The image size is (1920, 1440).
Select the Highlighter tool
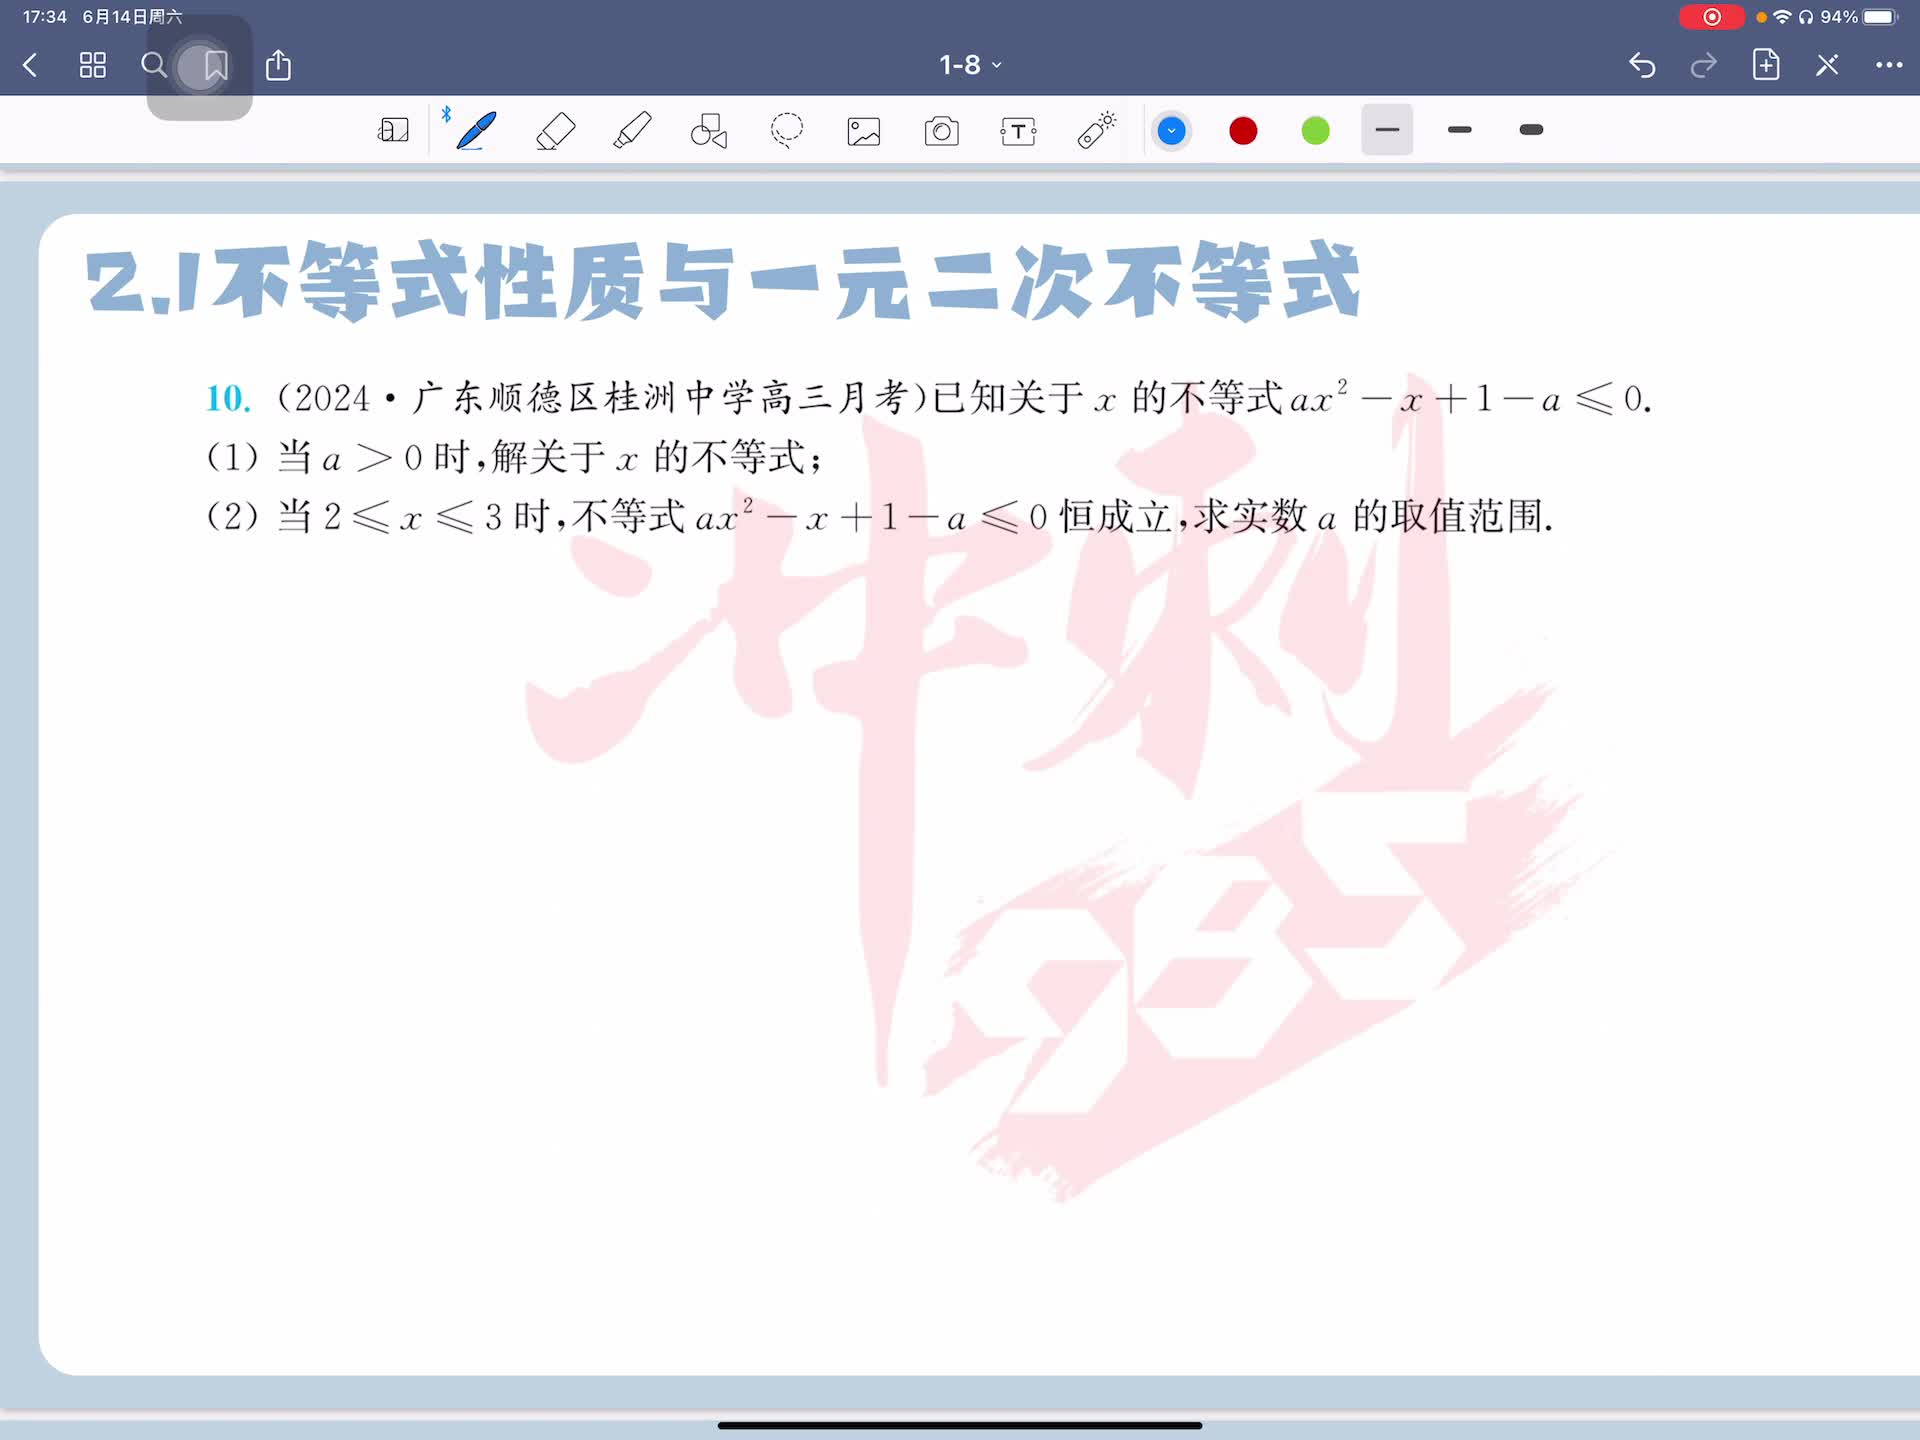[632, 131]
